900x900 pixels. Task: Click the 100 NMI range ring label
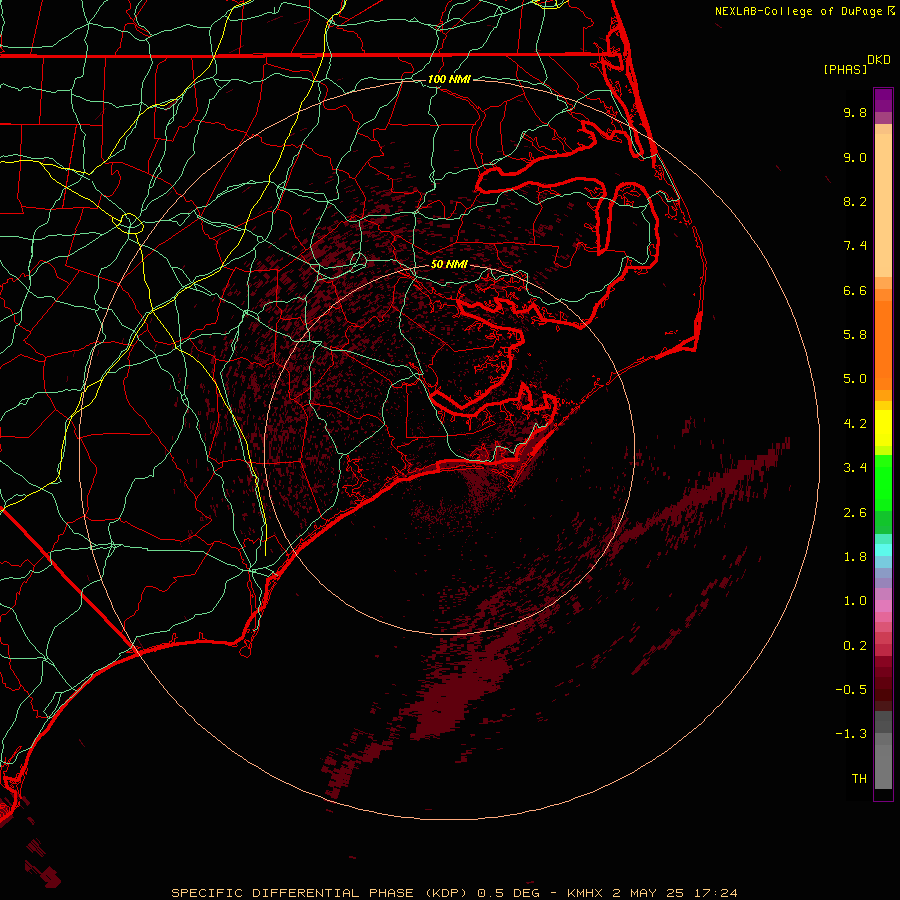(449, 79)
